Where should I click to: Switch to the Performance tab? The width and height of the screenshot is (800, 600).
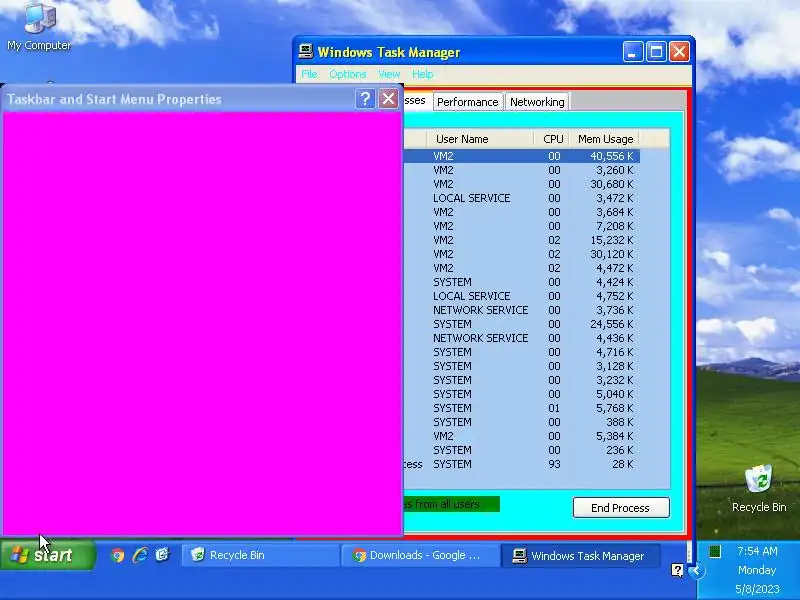coord(468,102)
